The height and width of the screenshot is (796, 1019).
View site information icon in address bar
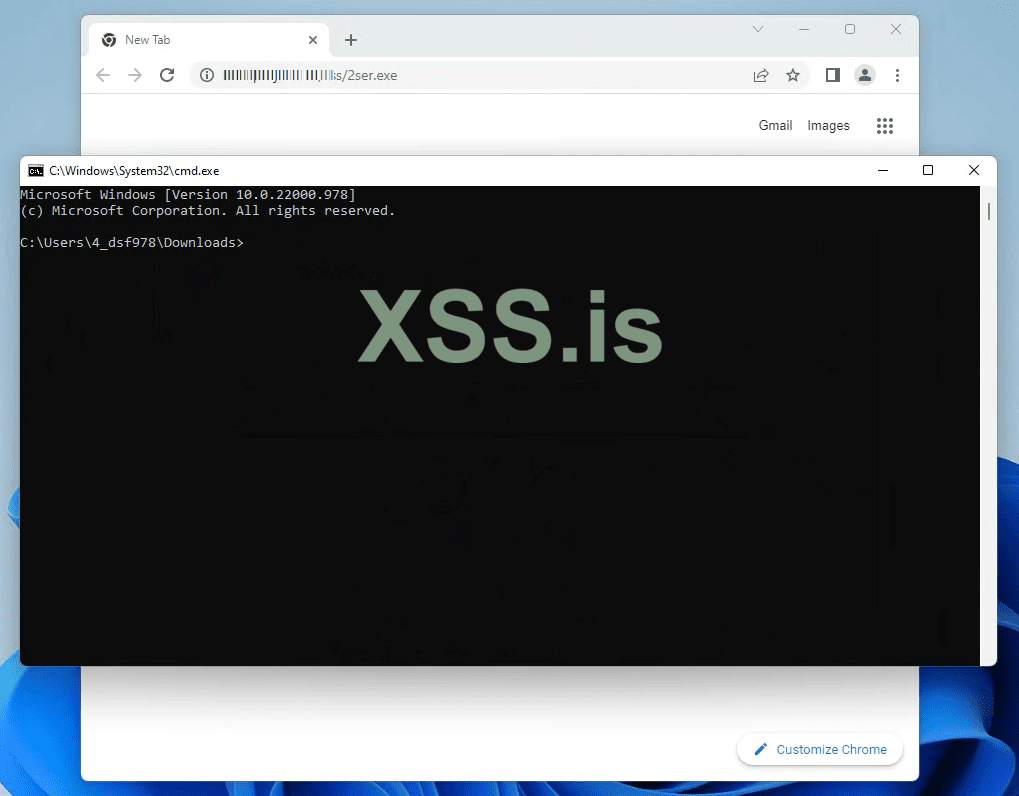pyautogui.click(x=207, y=75)
